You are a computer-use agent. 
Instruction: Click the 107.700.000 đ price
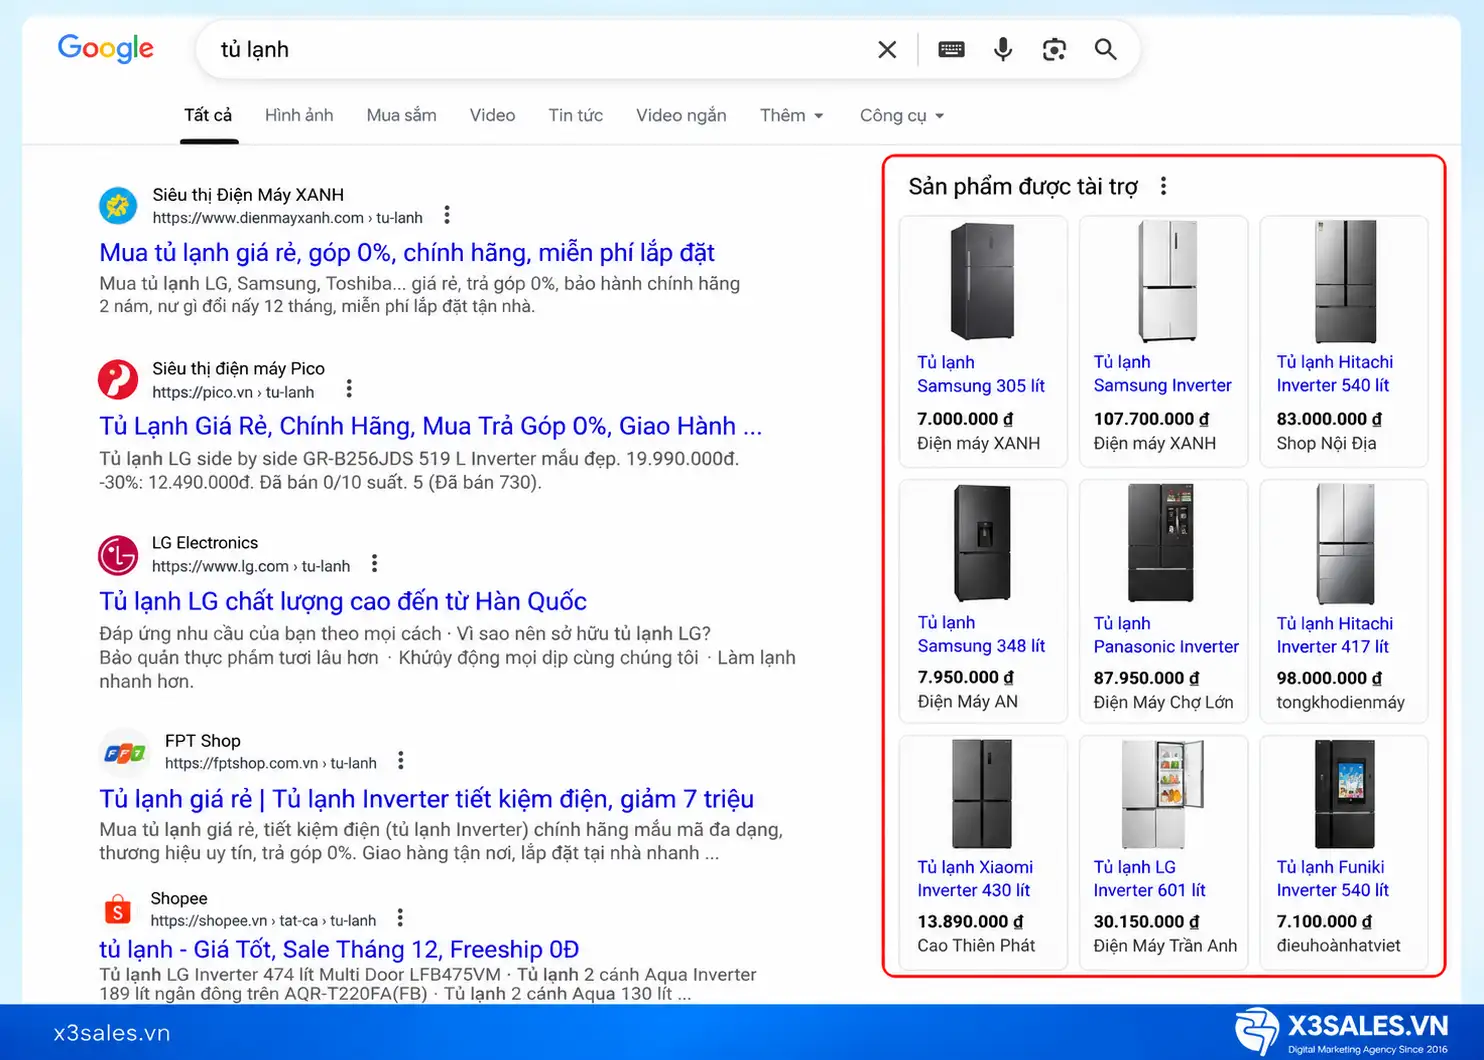[1151, 419]
